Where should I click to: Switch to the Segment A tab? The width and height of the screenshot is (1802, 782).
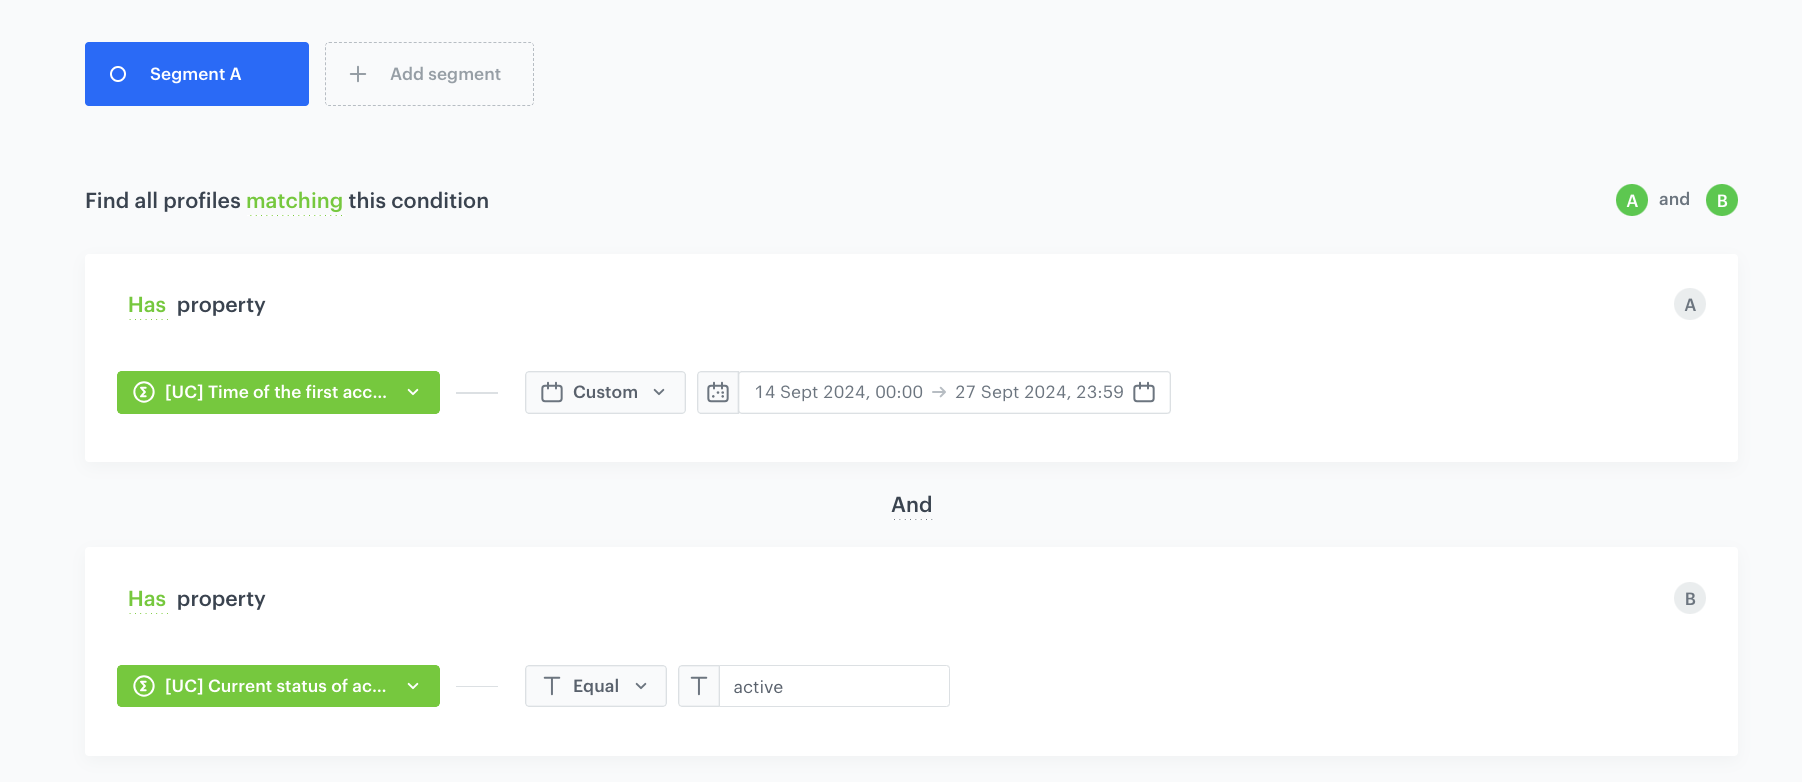(x=196, y=74)
